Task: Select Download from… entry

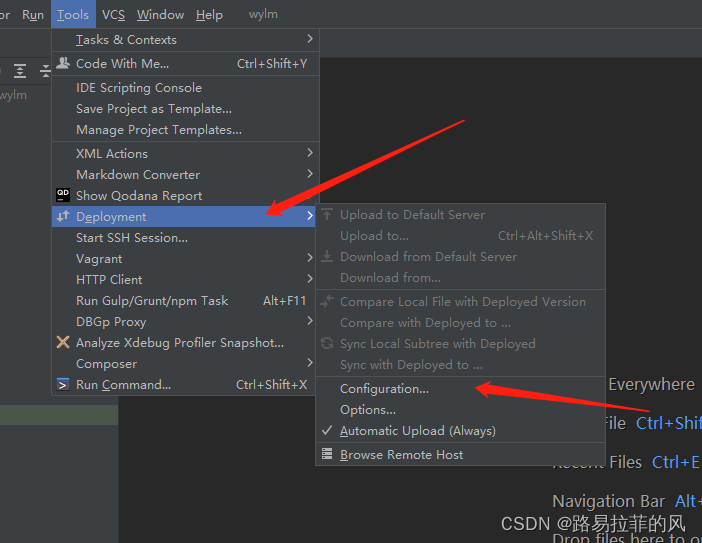Action: coord(461,278)
